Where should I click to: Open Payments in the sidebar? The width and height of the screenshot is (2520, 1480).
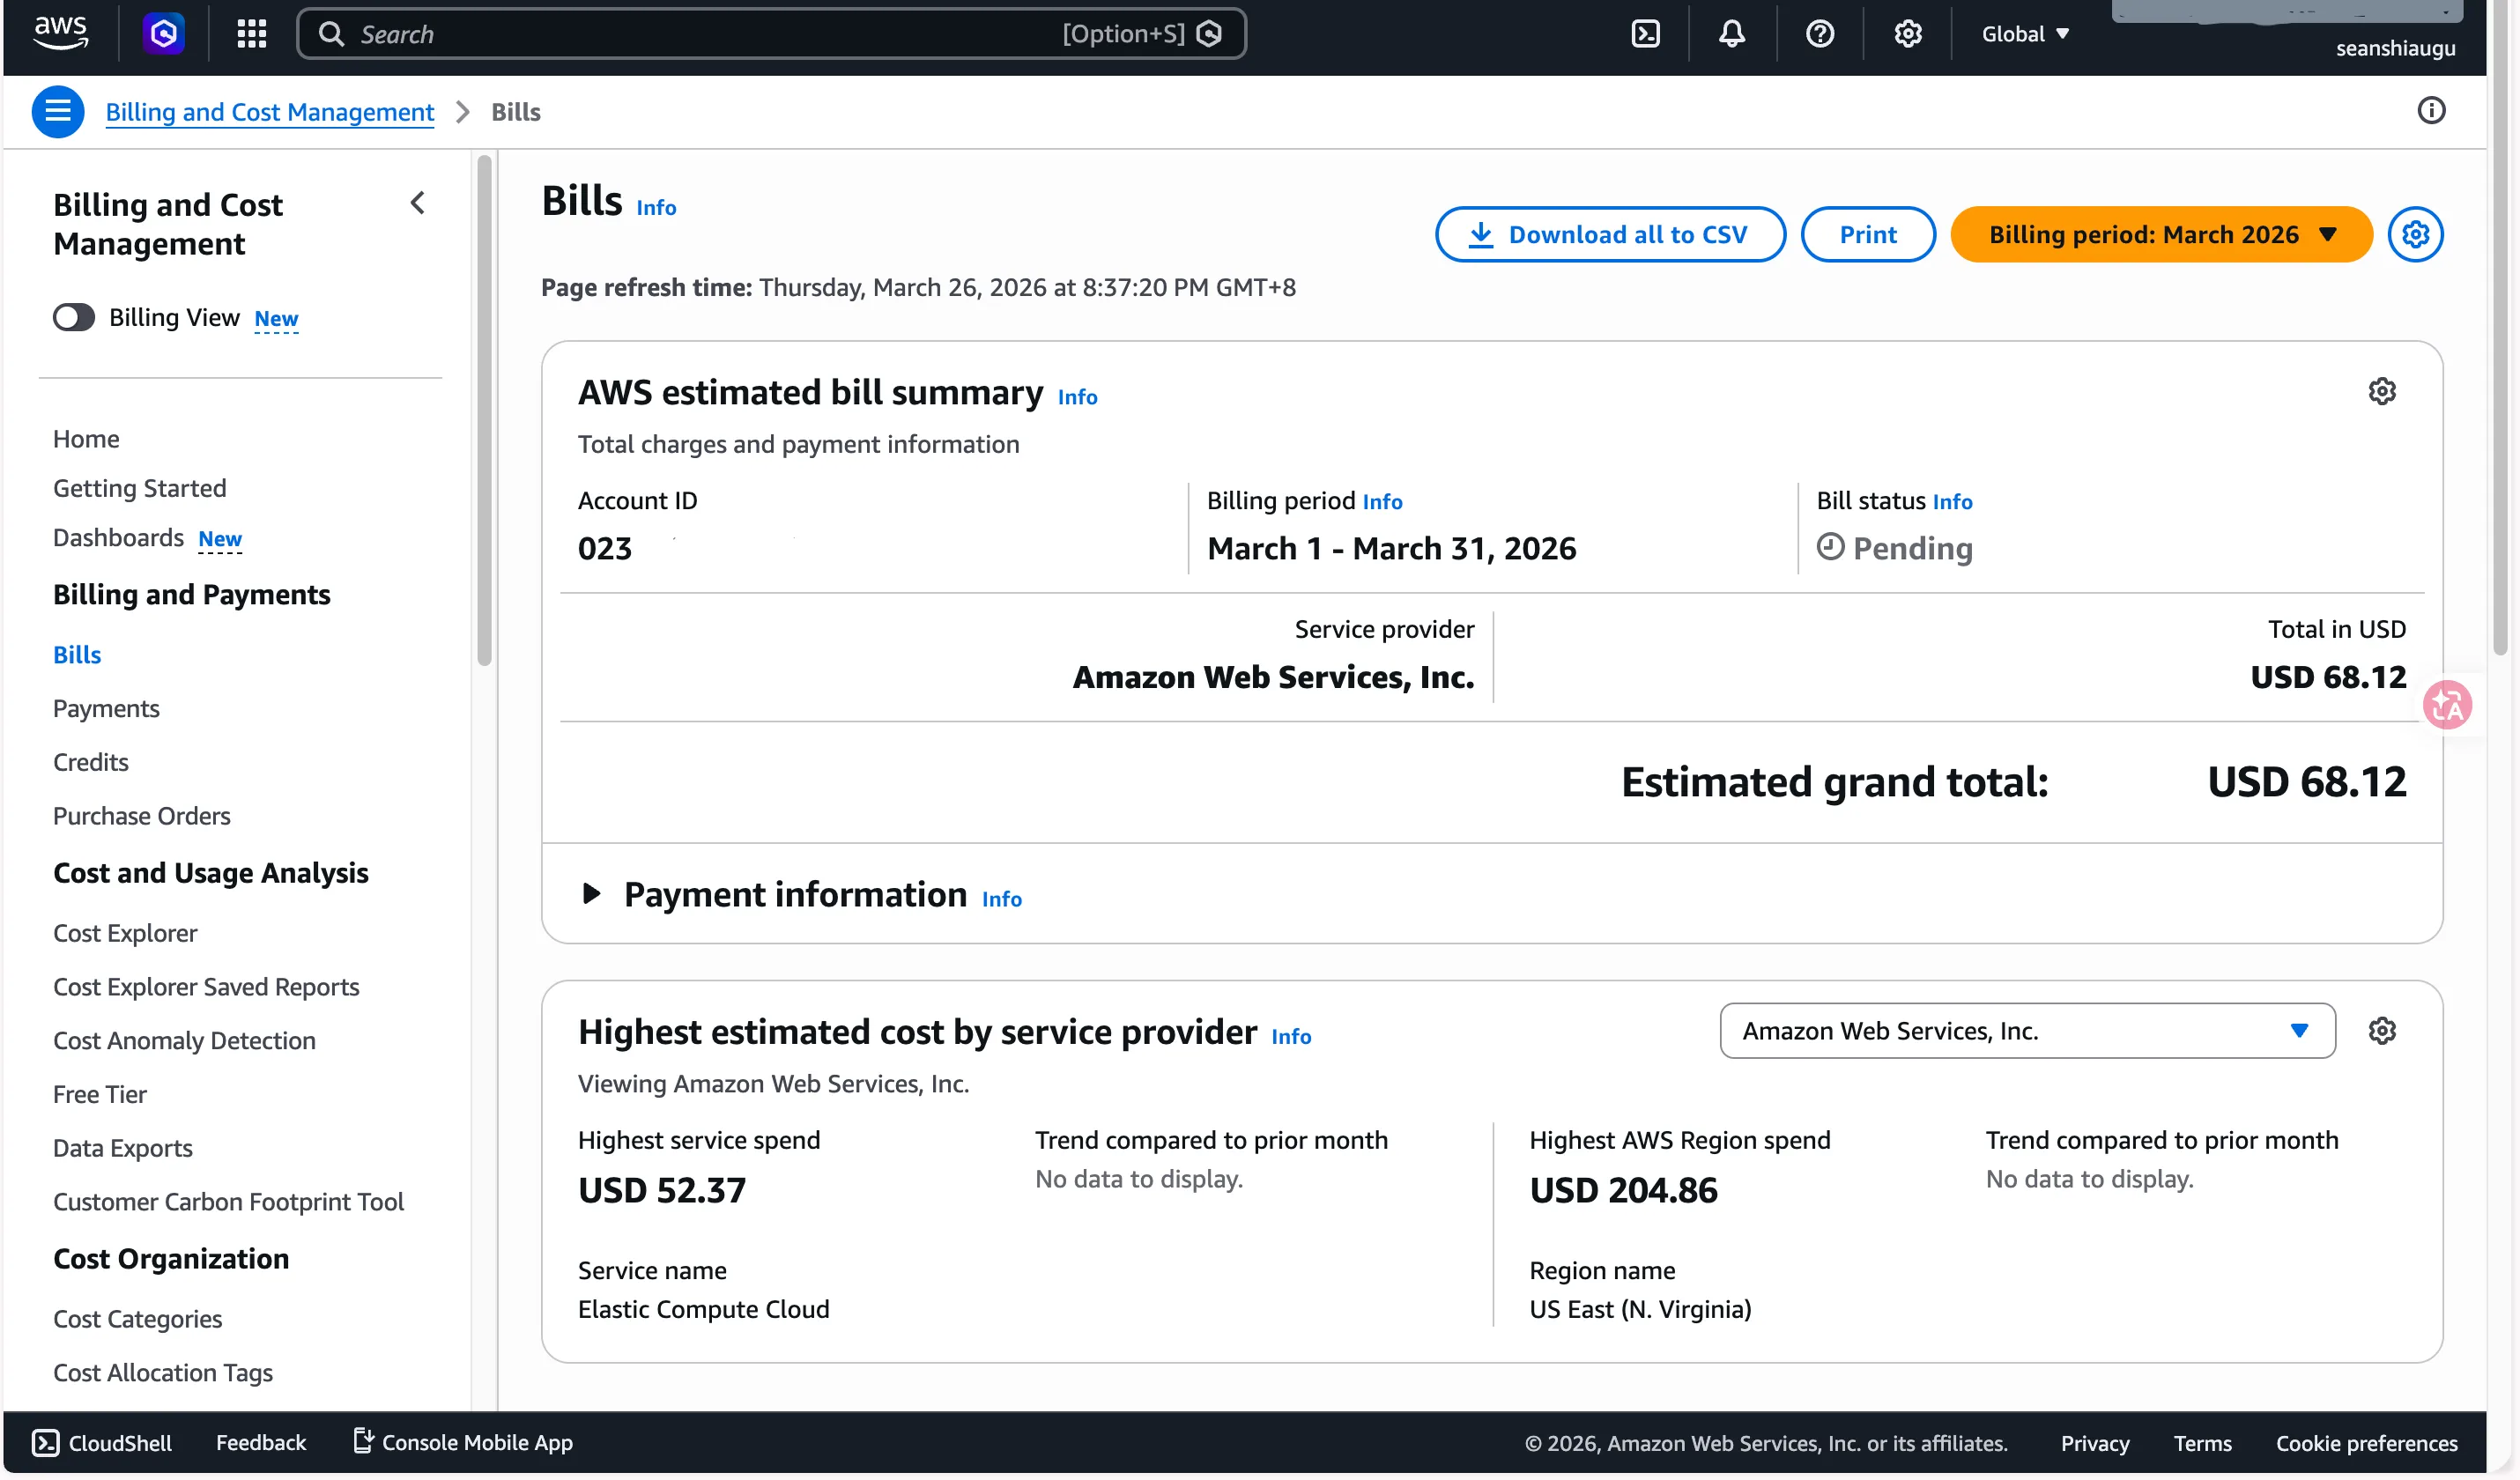coord(106,709)
